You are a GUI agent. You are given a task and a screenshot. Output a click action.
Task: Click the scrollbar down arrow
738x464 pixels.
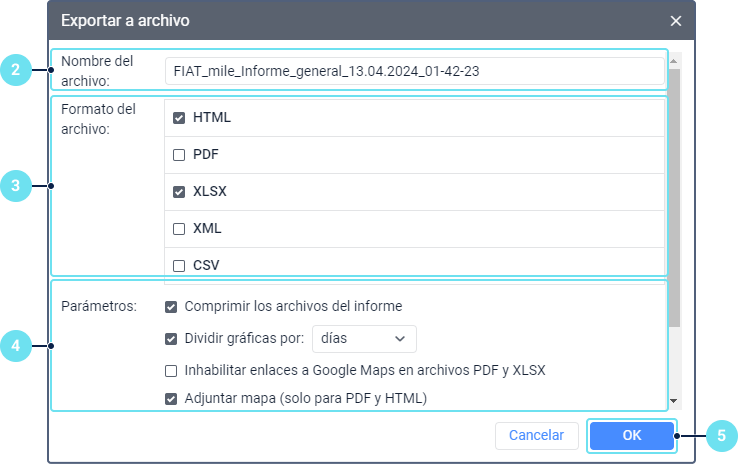674,401
